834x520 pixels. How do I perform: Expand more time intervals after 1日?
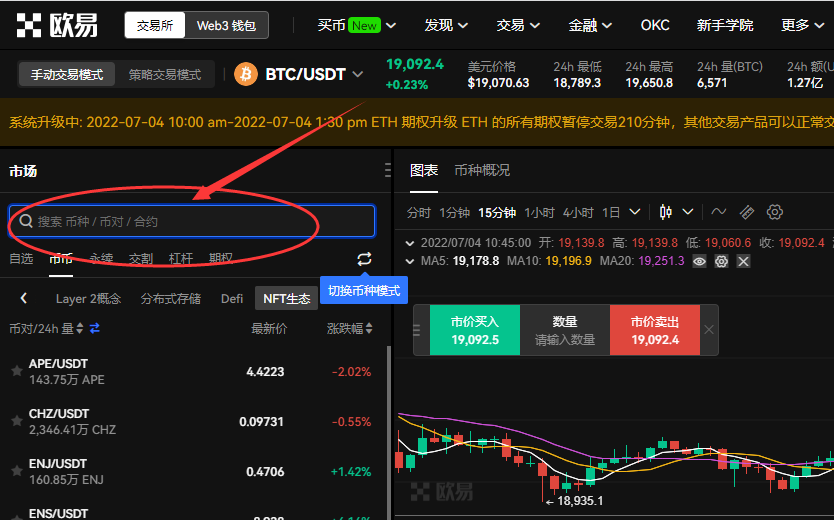pos(635,212)
